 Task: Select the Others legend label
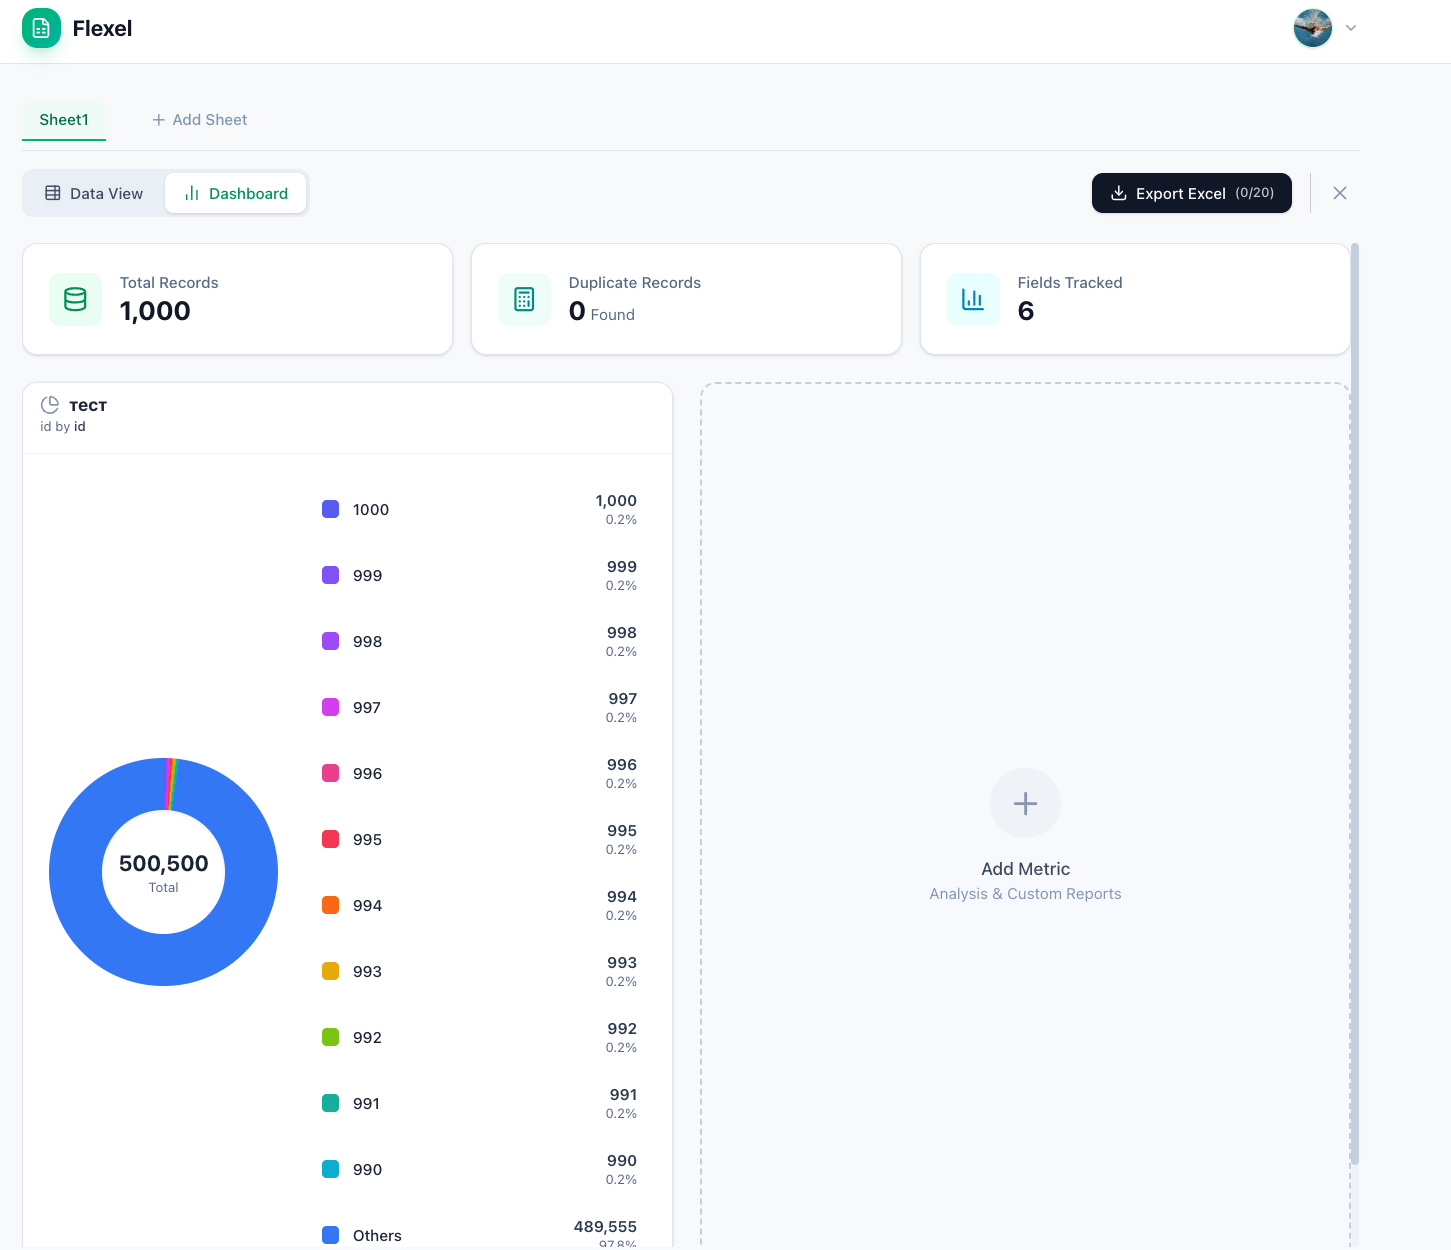click(x=377, y=1236)
